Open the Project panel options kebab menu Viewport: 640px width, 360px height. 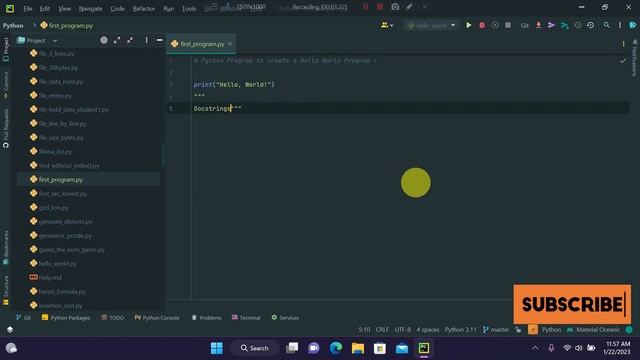click(147, 40)
